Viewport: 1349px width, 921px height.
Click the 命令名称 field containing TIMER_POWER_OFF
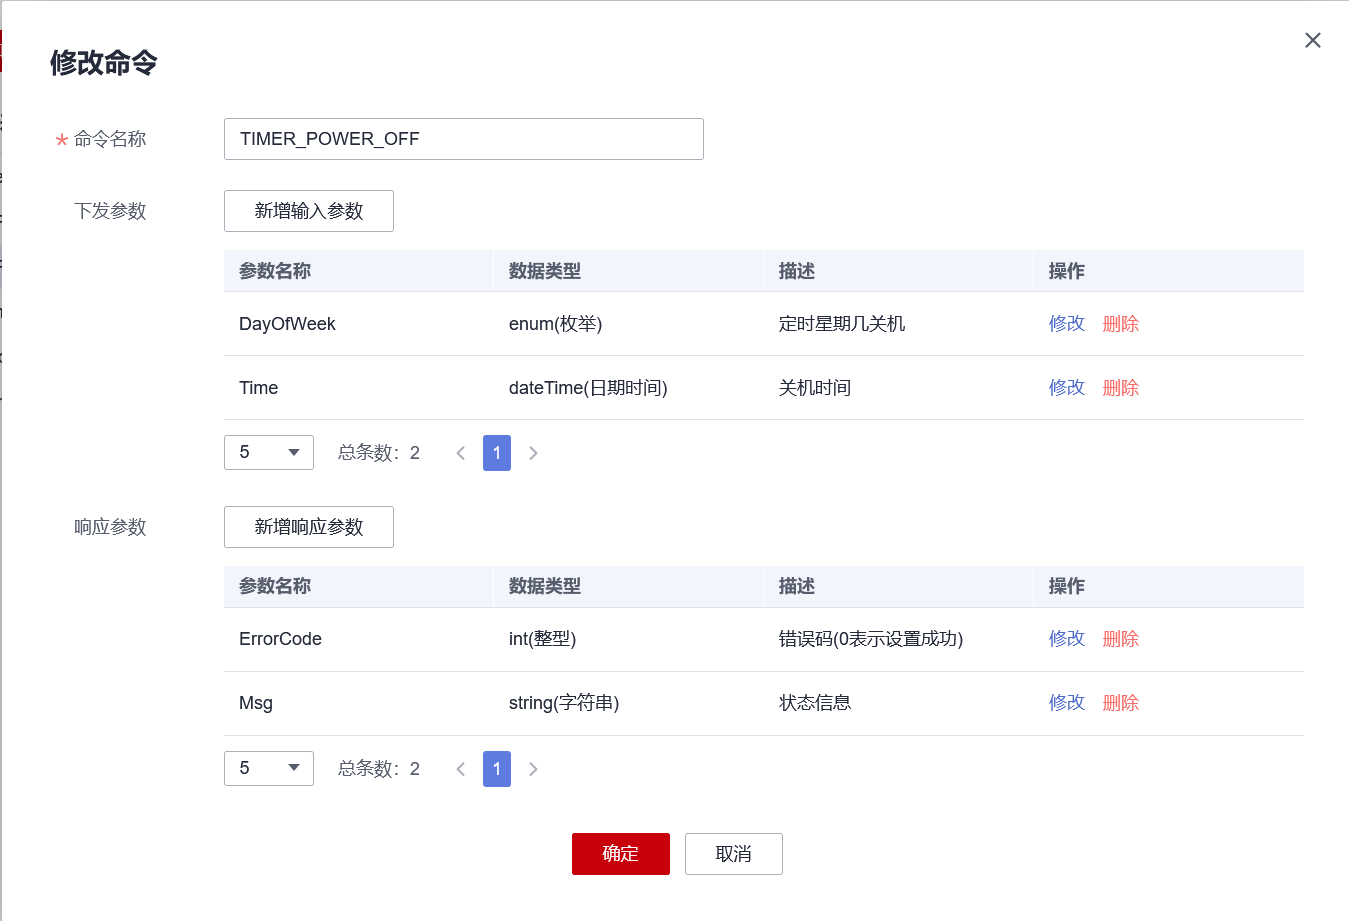[x=463, y=138]
